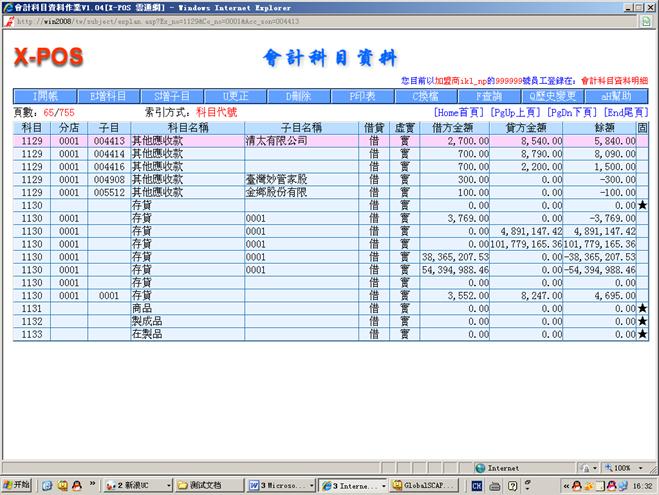Click [PgDn下頁] next page link

pyautogui.click(x=573, y=113)
